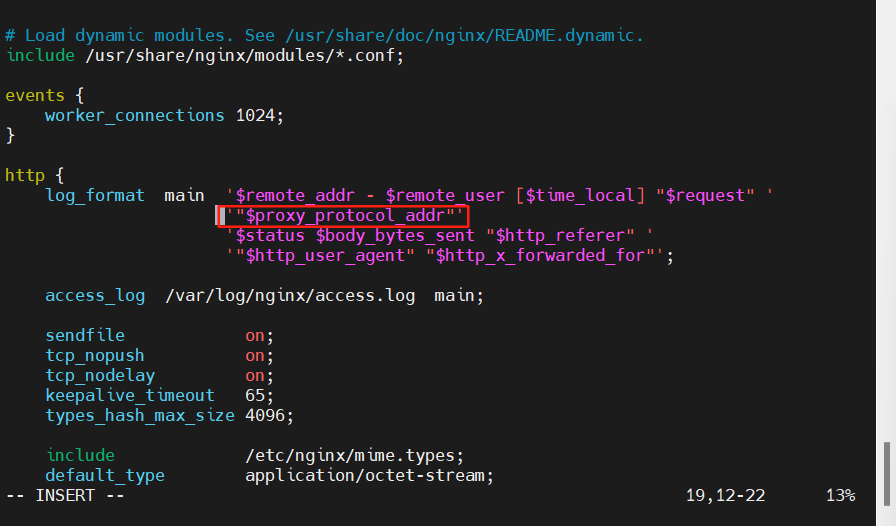Image resolution: width=896 pixels, height=526 pixels.
Task: Click the sendfile directive name
Action: pyautogui.click(x=85, y=336)
